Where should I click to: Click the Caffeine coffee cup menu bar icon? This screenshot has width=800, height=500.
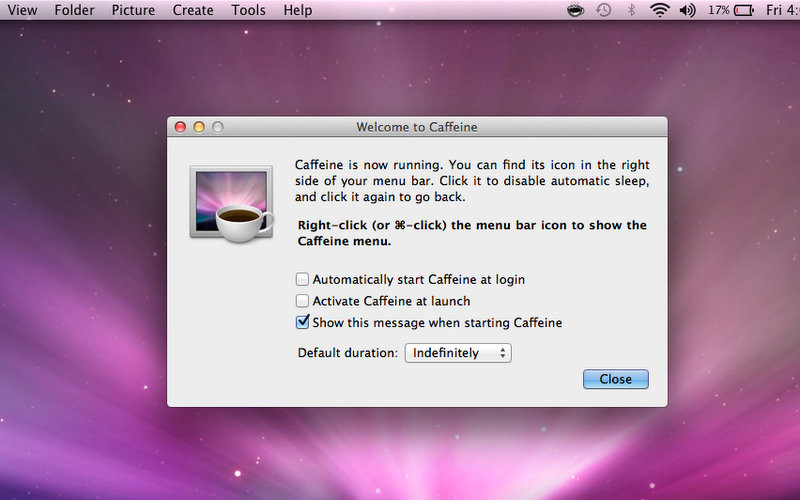(x=575, y=10)
